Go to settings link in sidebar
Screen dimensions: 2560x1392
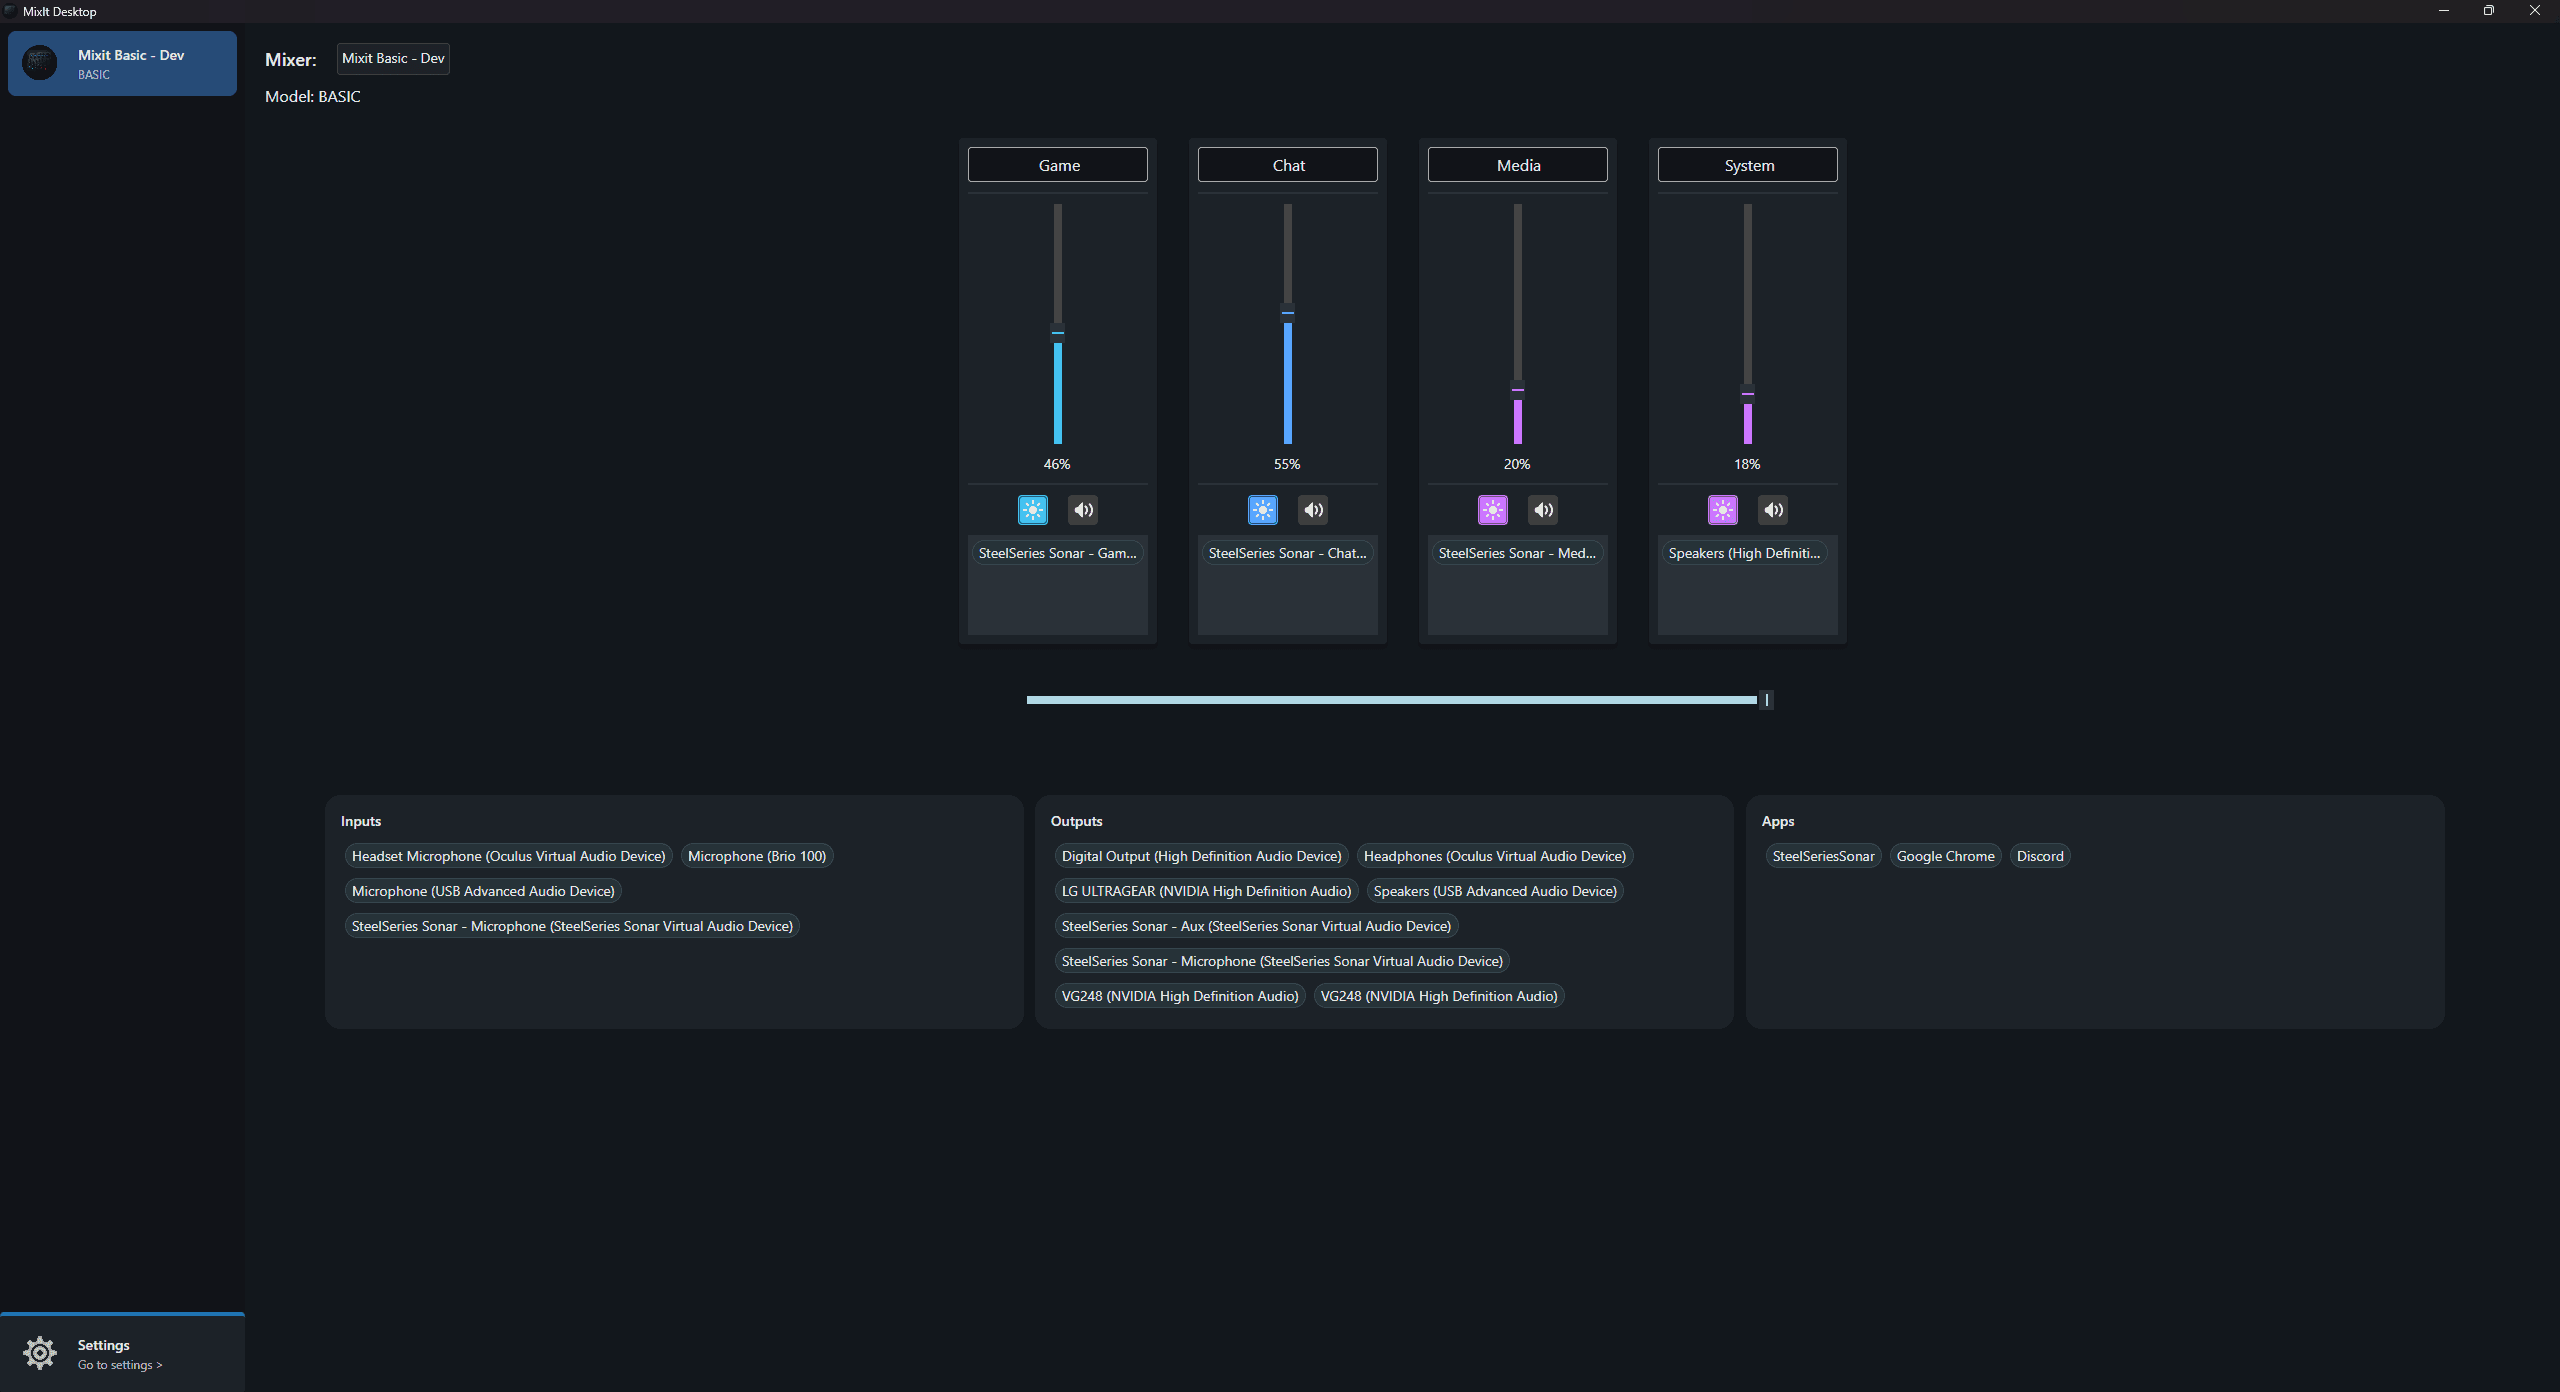120,1365
